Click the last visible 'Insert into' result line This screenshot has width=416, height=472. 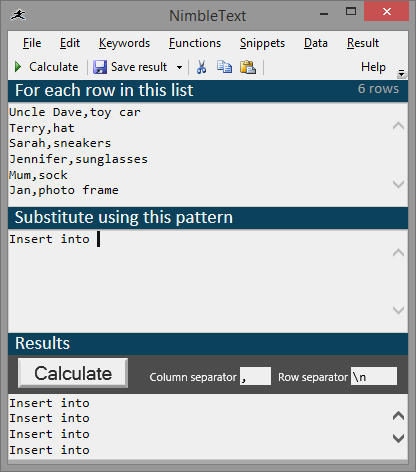click(x=49, y=450)
